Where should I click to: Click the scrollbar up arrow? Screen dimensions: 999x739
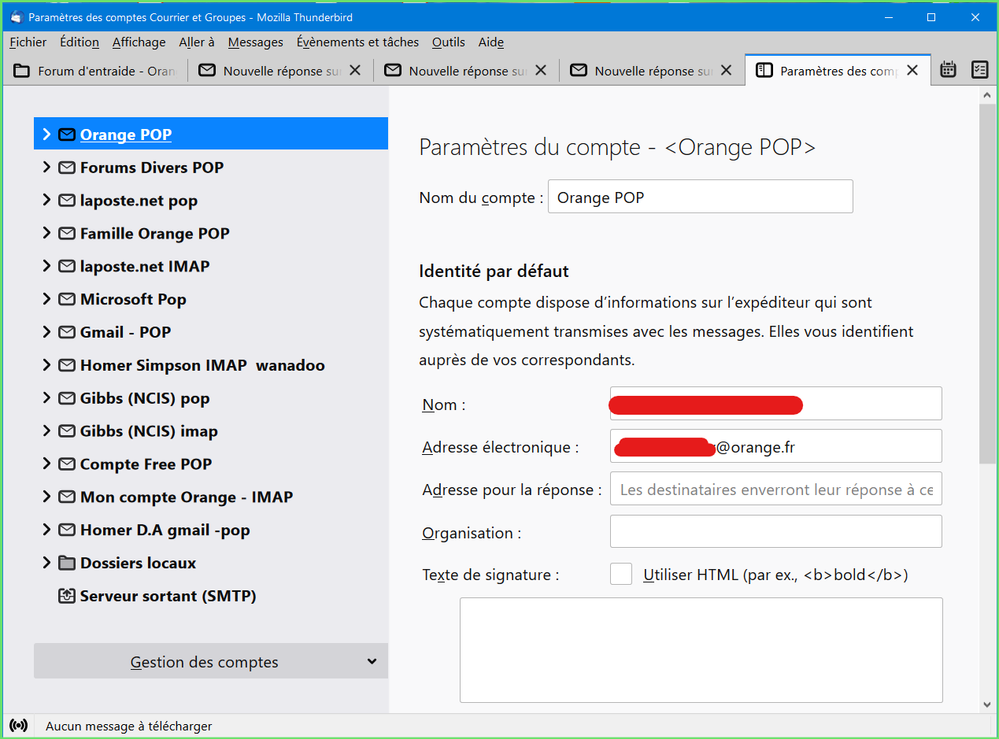tap(987, 96)
